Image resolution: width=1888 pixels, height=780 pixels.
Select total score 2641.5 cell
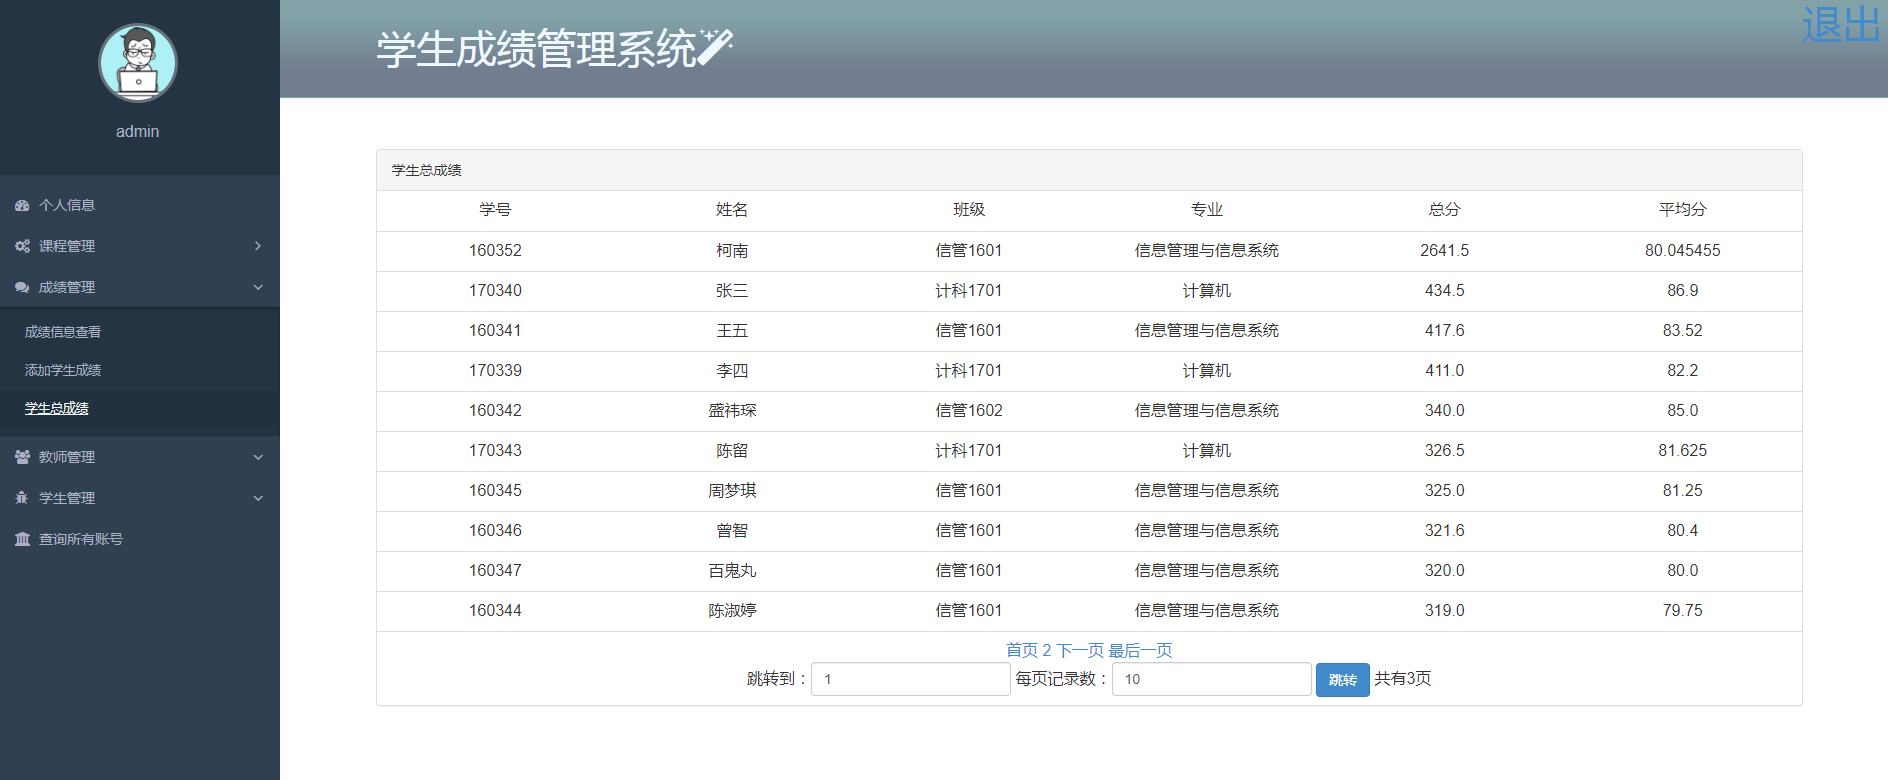(1445, 251)
